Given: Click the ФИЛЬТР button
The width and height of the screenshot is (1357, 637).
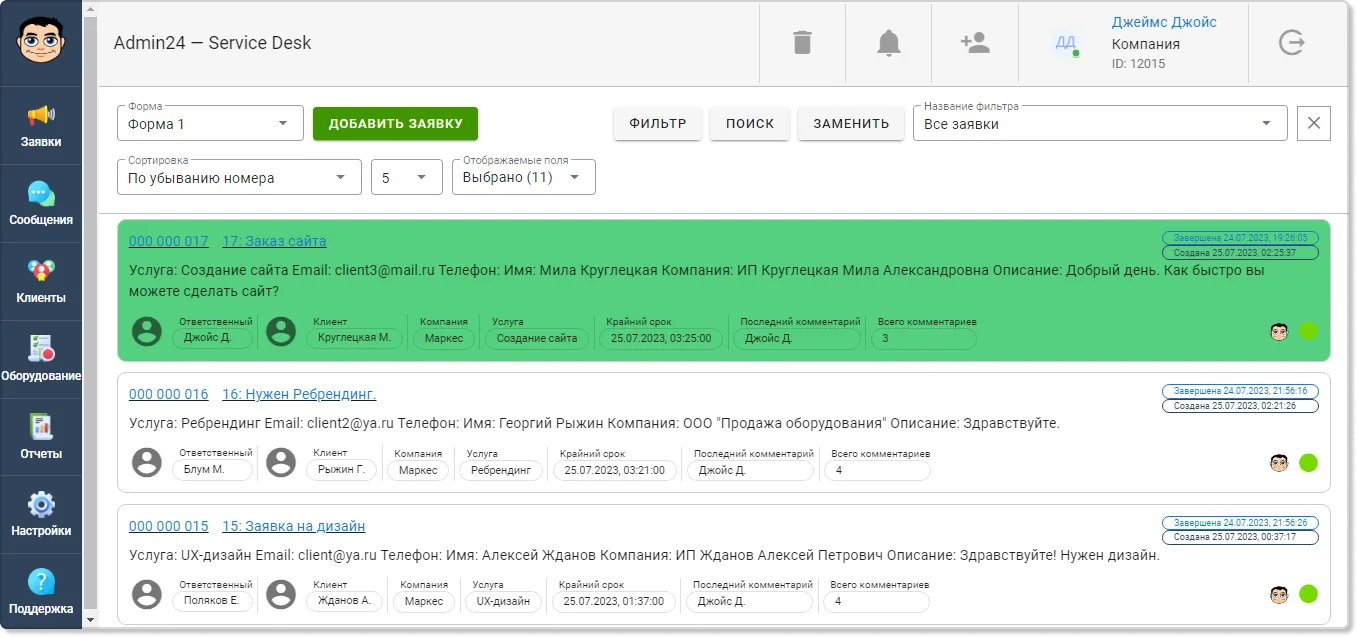Looking at the screenshot, I should point(658,124).
